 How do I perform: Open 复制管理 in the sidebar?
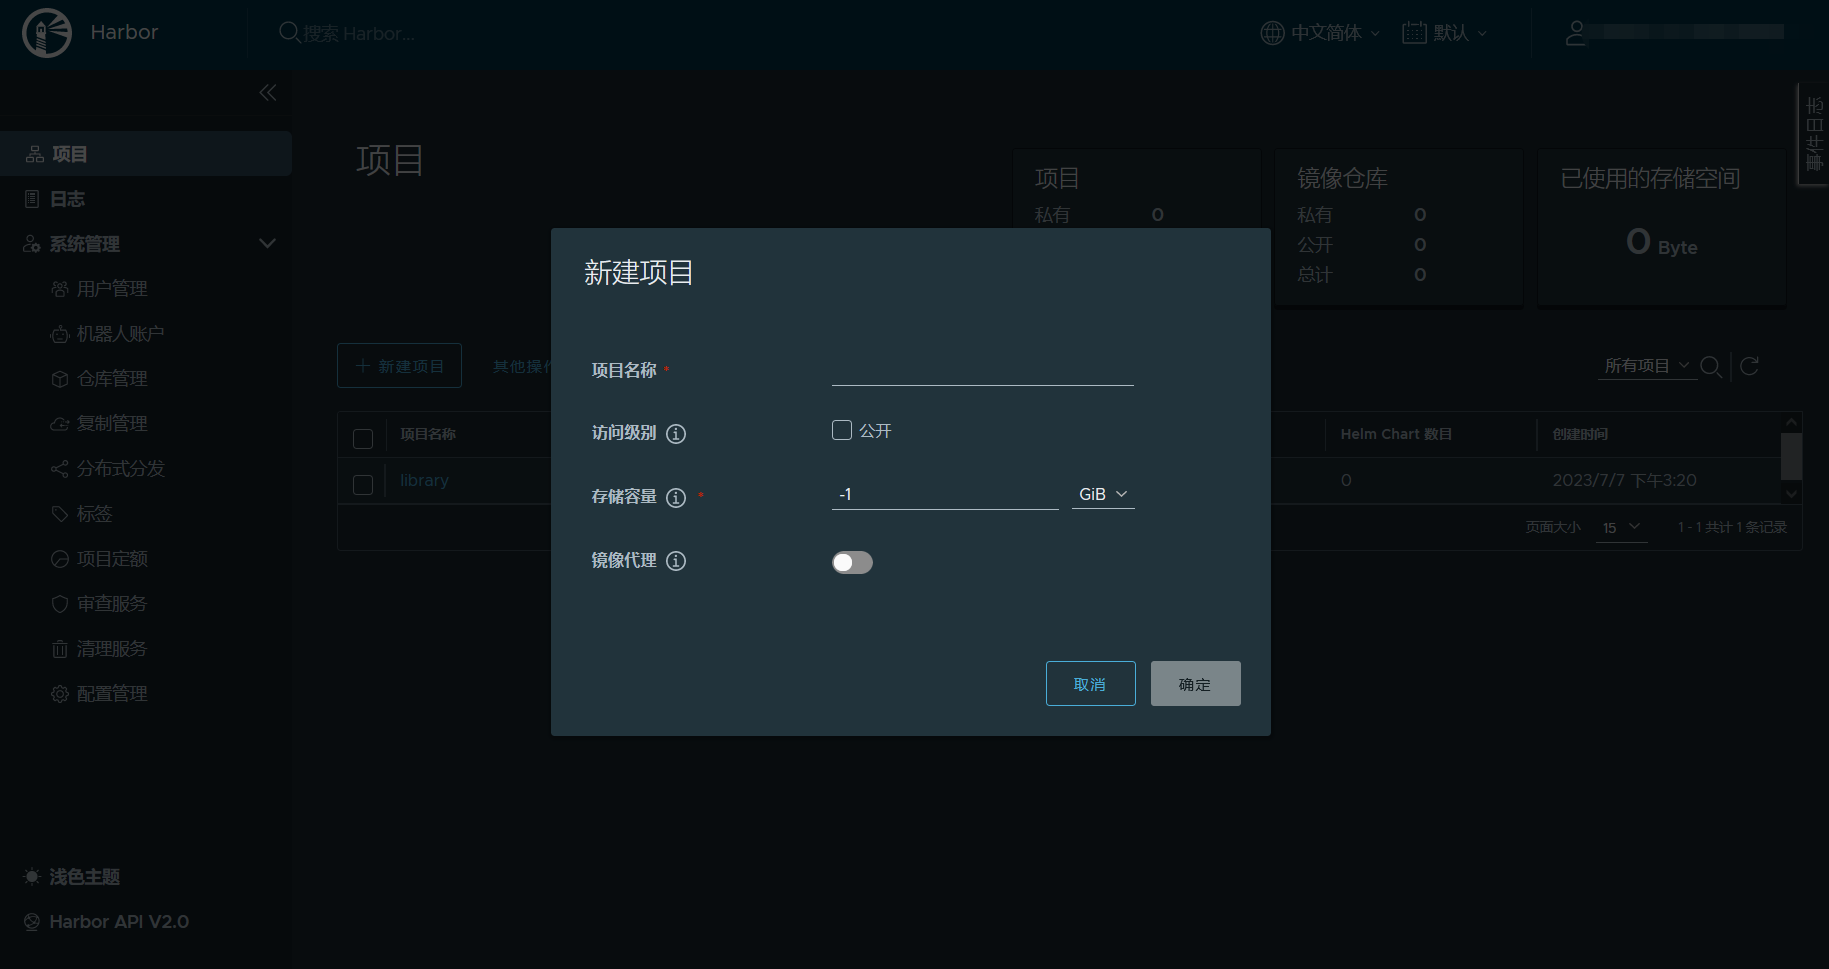(x=112, y=424)
